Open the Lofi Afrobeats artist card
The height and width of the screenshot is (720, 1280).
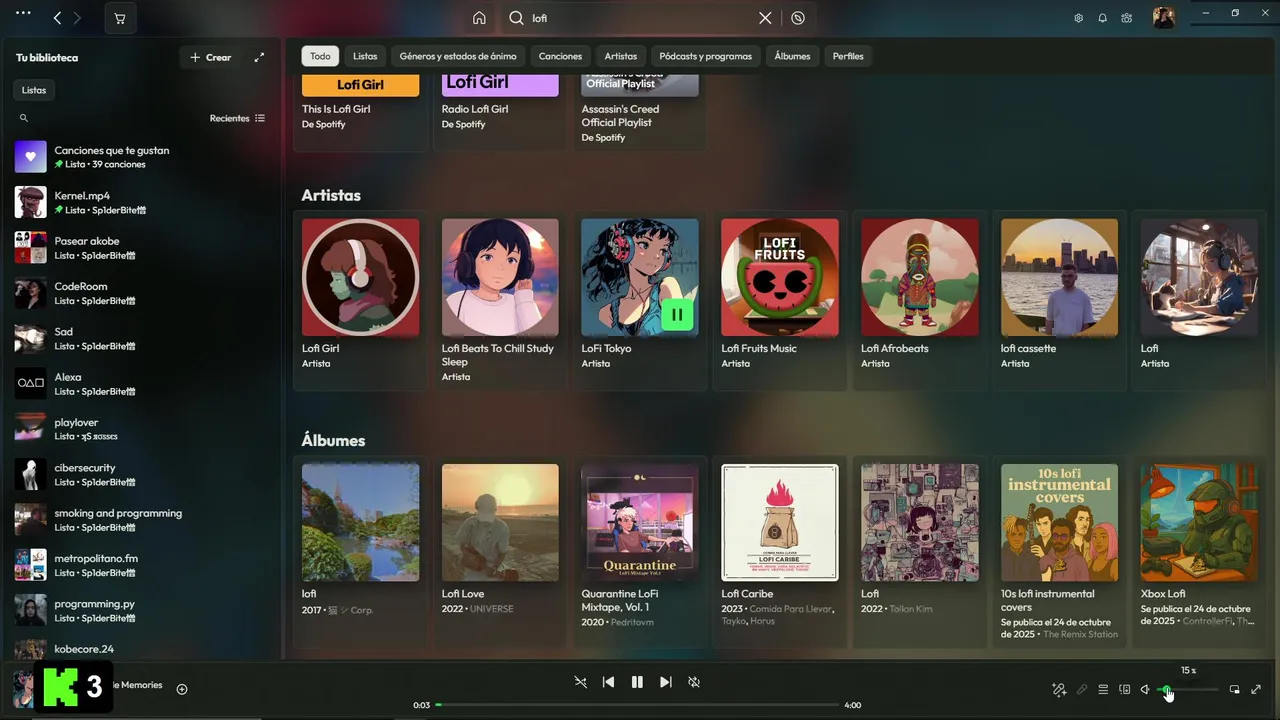(x=920, y=299)
